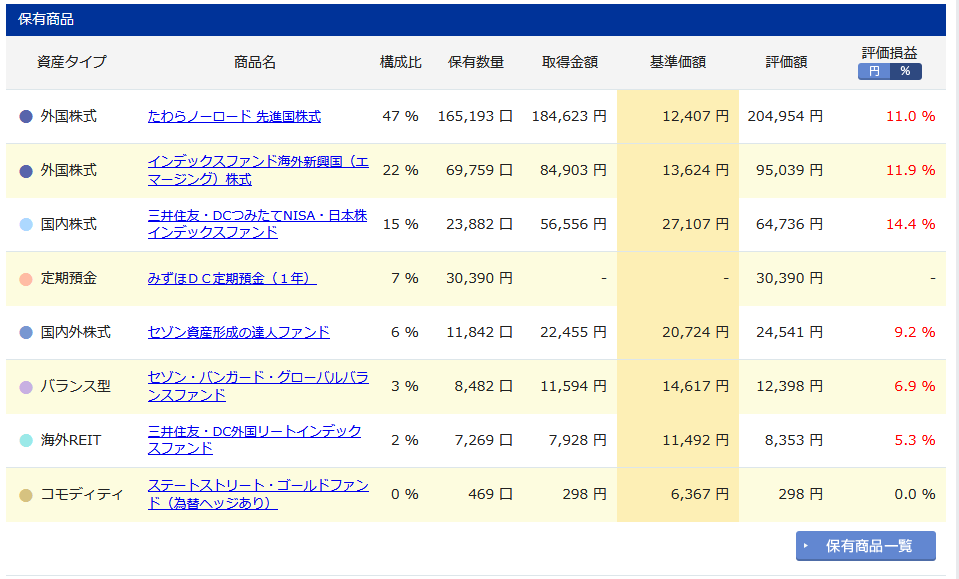Viewport: 959px width, 579px height.
Task: Open 三井住友・DCつみたてNISA・日本株 fund link
Action: click(x=257, y=224)
